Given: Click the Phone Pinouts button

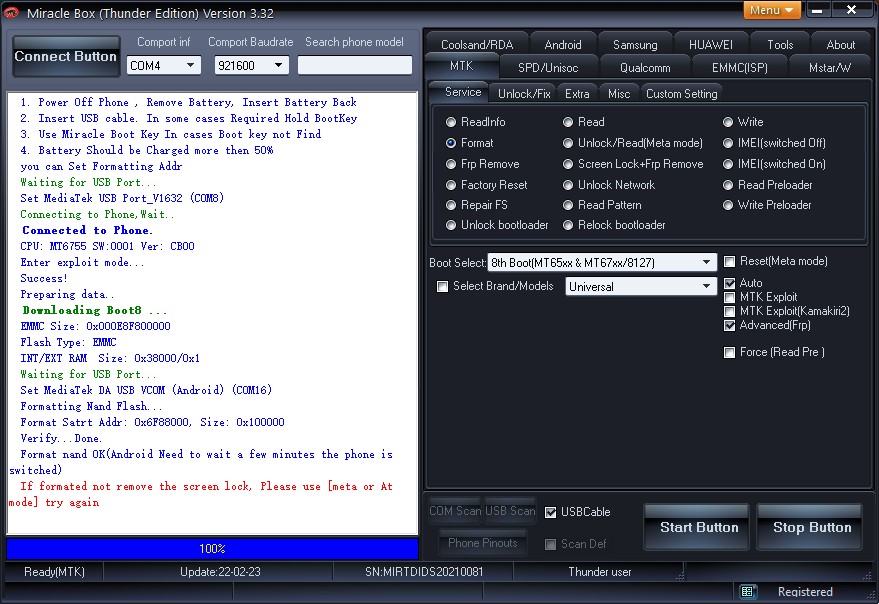Looking at the screenshot, I should click(x=483, y=542).
